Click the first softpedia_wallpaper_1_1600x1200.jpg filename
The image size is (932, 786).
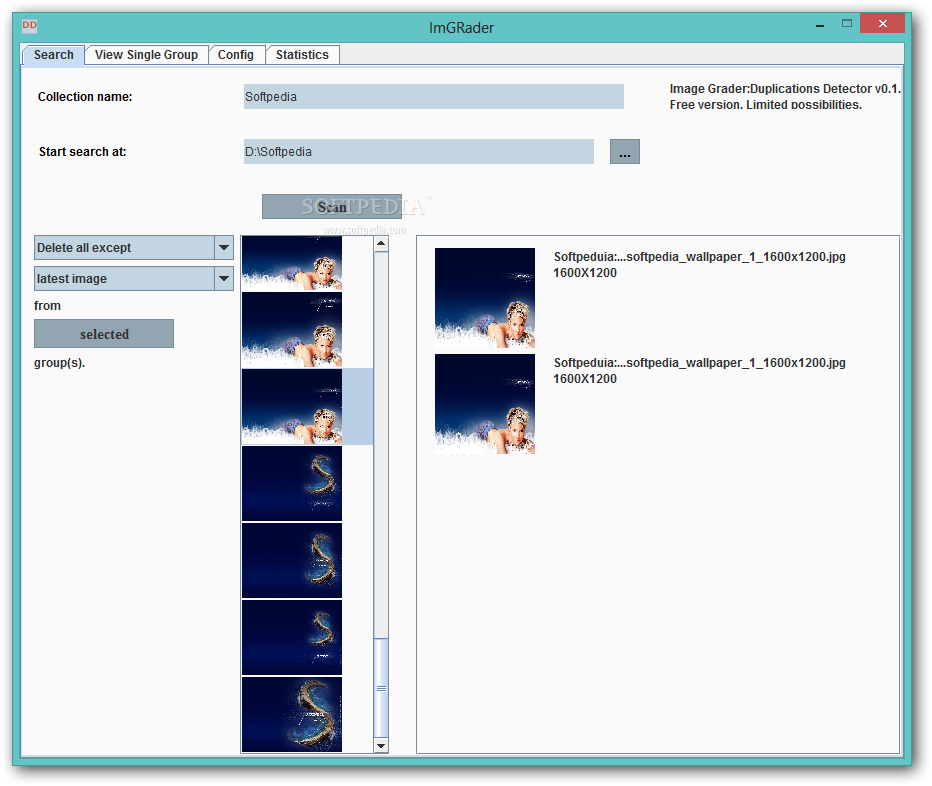pos(700,257)
